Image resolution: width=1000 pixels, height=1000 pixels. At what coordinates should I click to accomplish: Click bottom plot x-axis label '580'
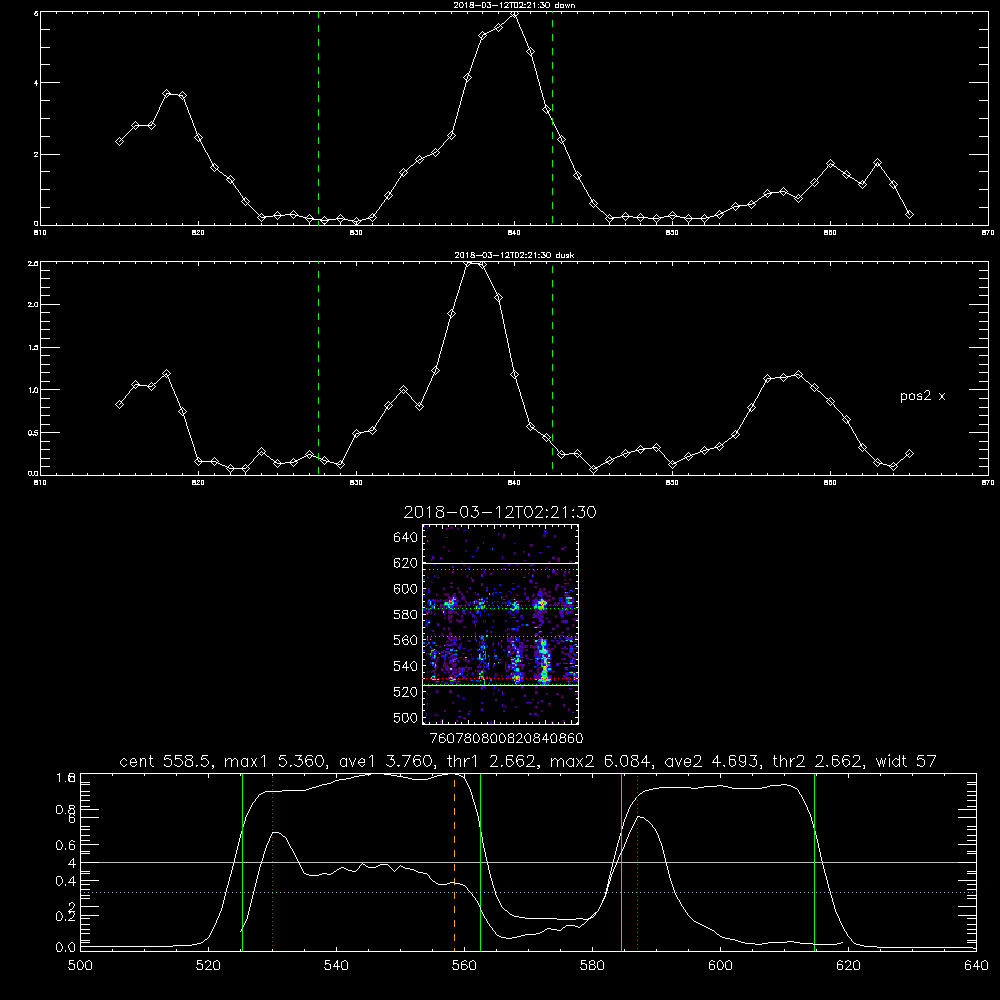[592, 966]
